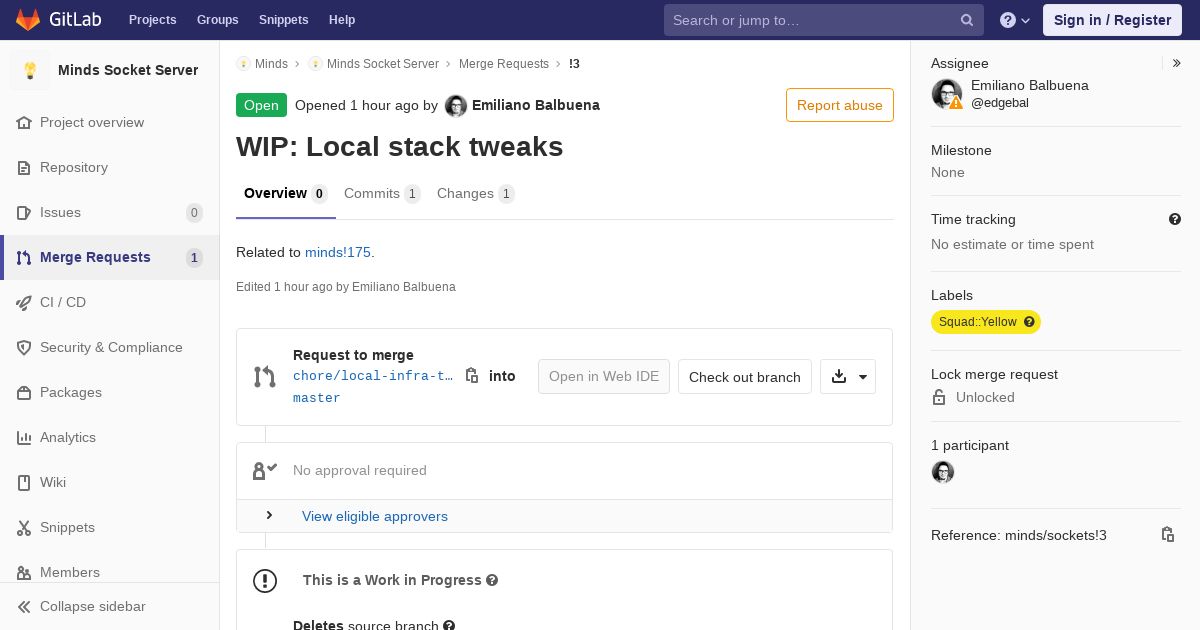Collapse the right sidebar with chevrons
Image resolution: width=1200 pixels, height=630 pixels.
pyautogui.click(x=1177, y=63)
